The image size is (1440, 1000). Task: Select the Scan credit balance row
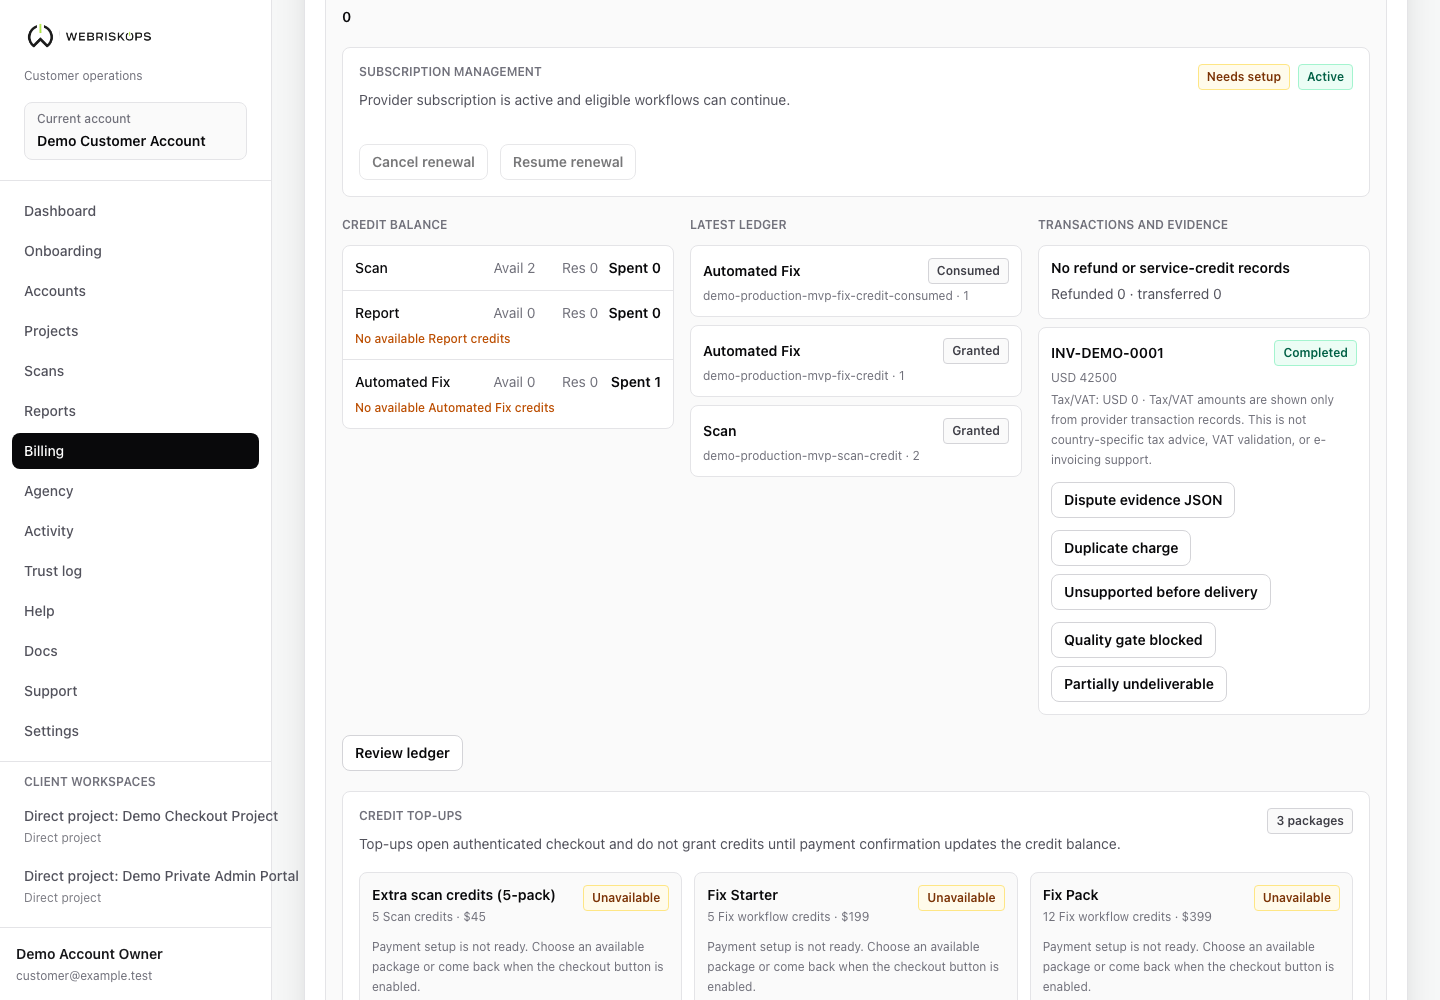pos(508,268)
